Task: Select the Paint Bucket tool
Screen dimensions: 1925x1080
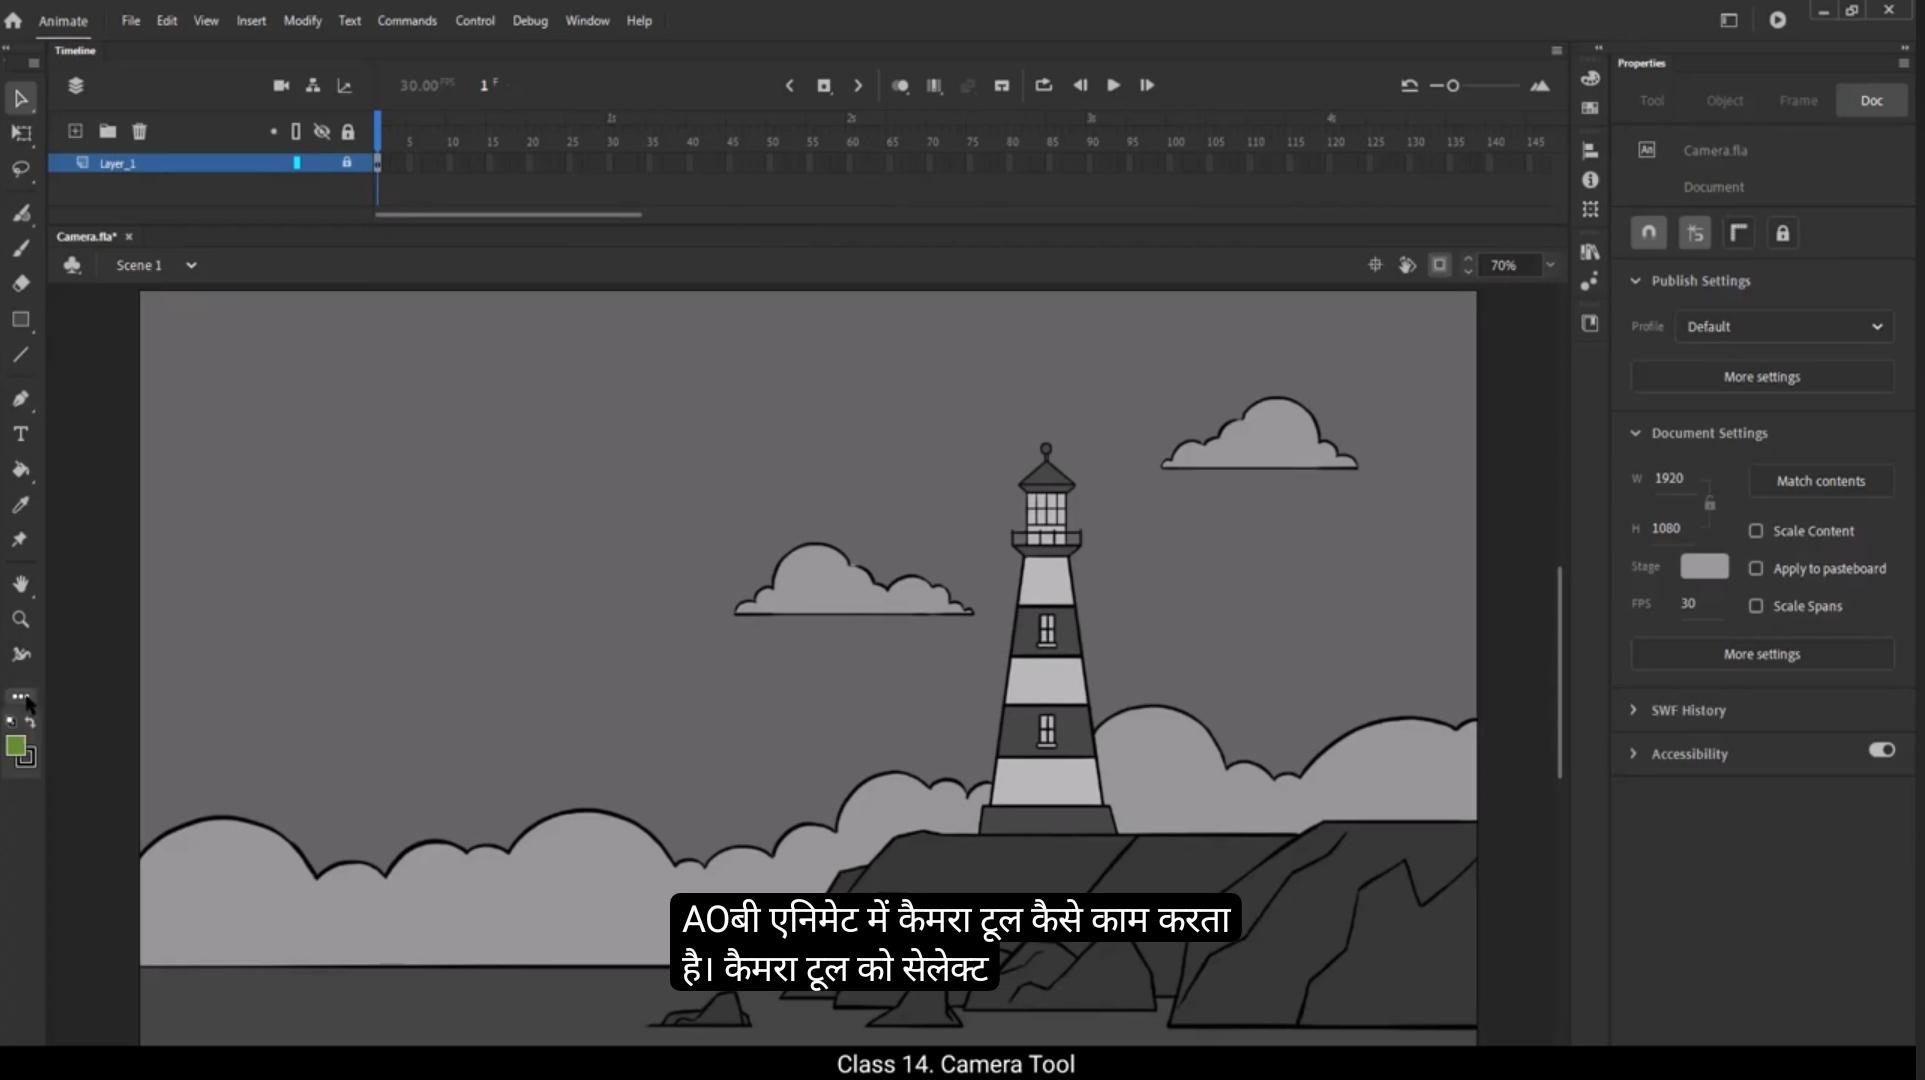Action: (21, 470)
